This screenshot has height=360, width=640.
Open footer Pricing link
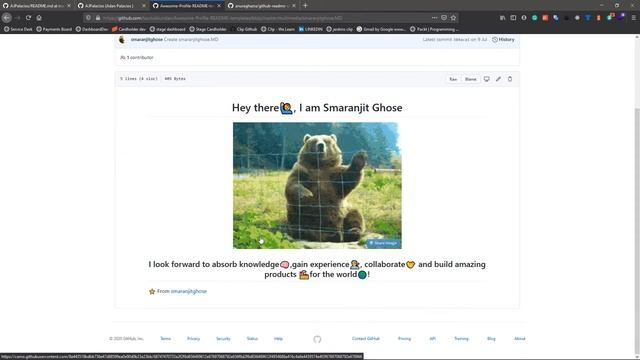(404, 339)
